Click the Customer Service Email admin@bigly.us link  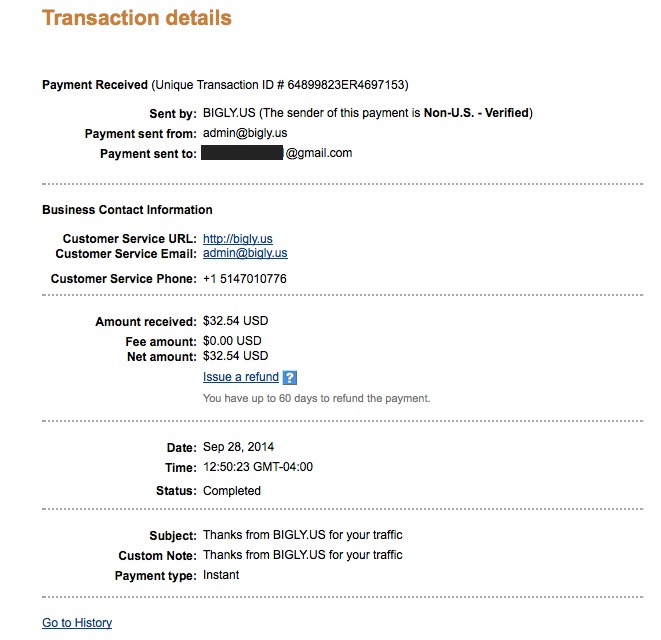[245, 253]
